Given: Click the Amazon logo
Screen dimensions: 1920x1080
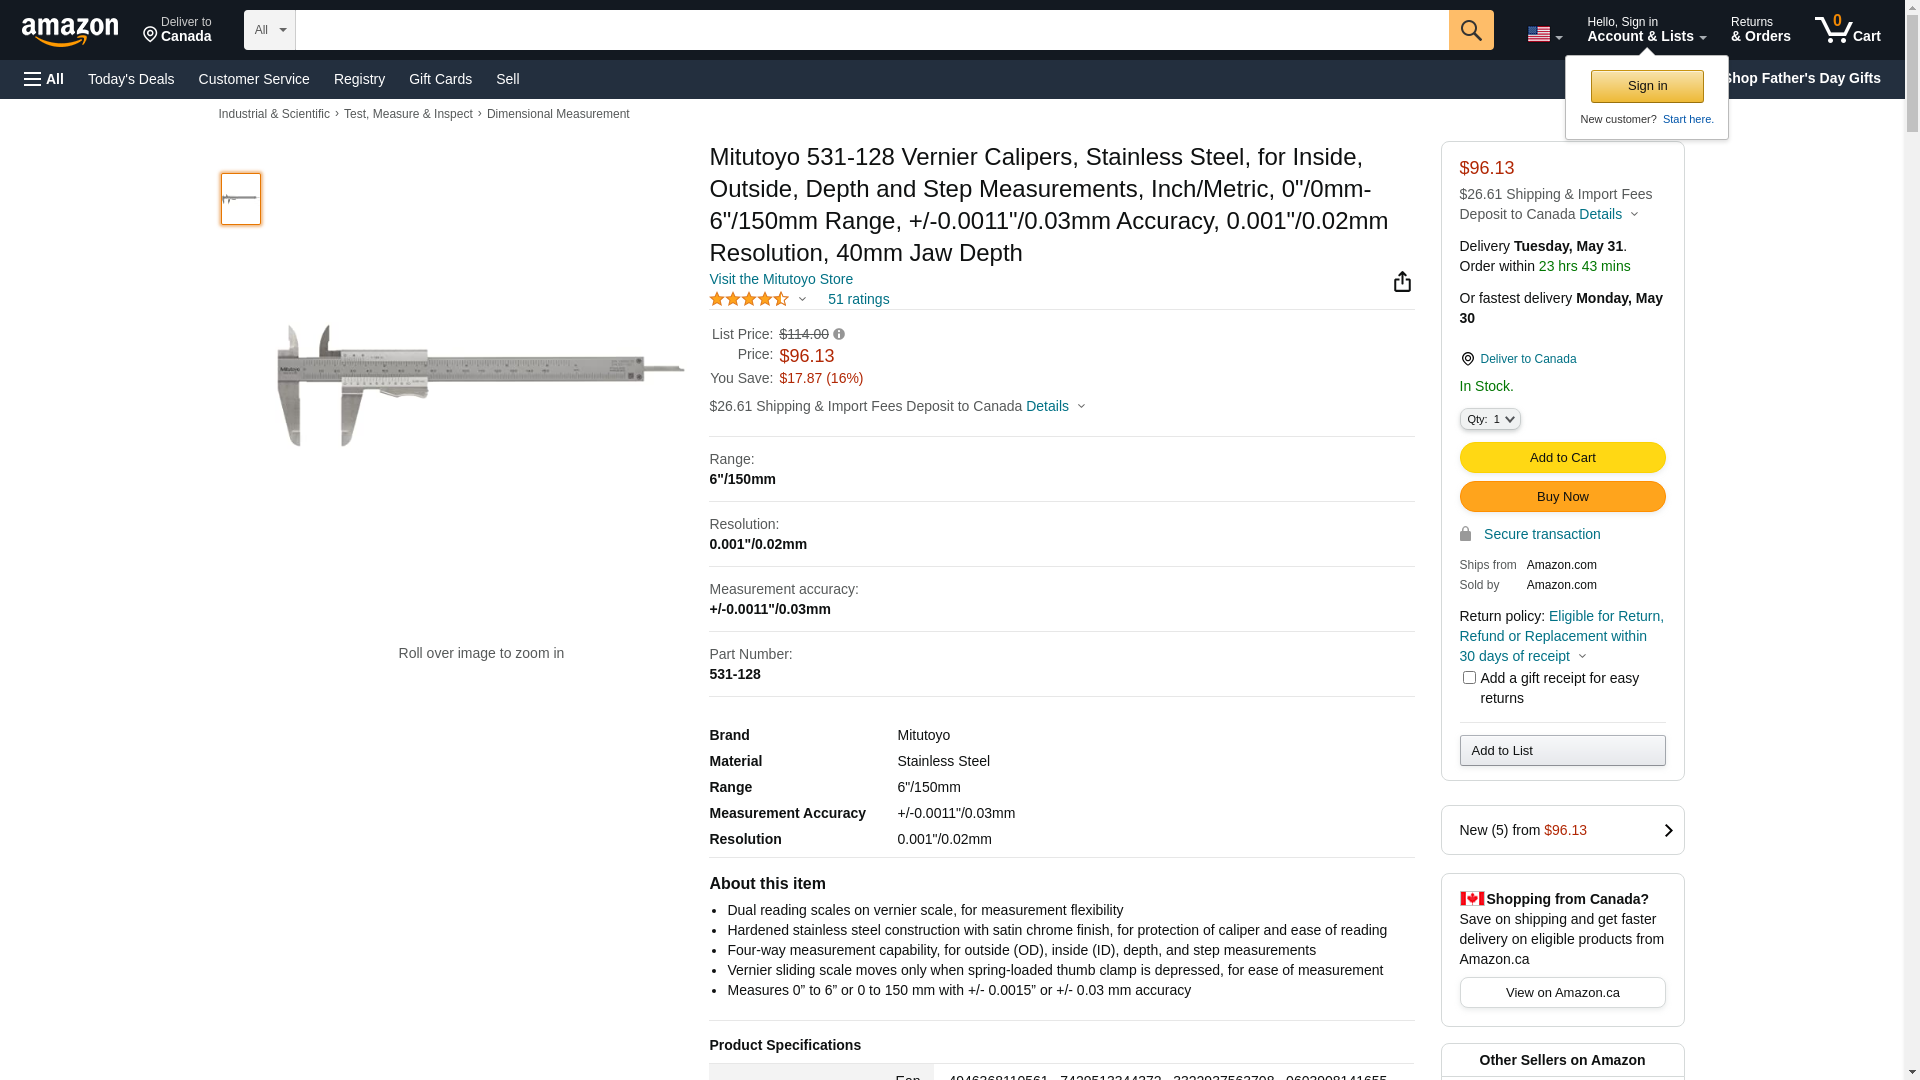Looking at the screenshot, I should point(70,32).
